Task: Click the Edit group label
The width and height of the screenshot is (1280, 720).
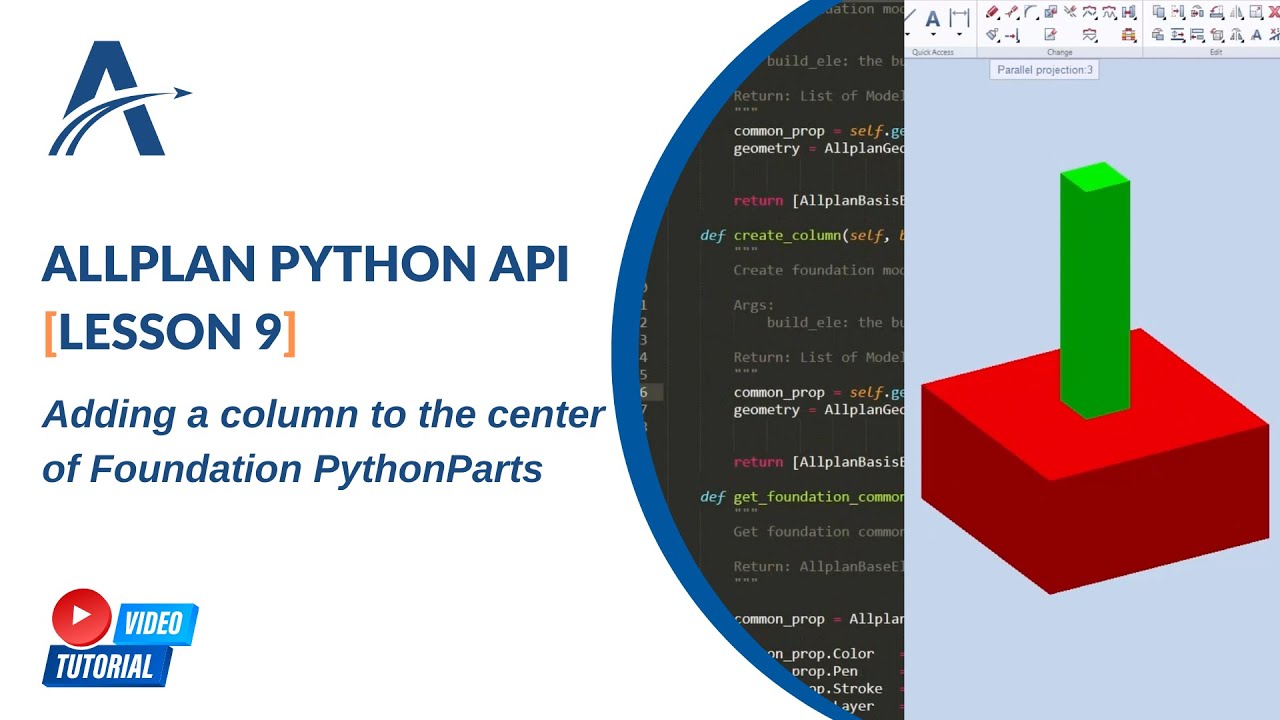Action: (x=1216, y=52)
